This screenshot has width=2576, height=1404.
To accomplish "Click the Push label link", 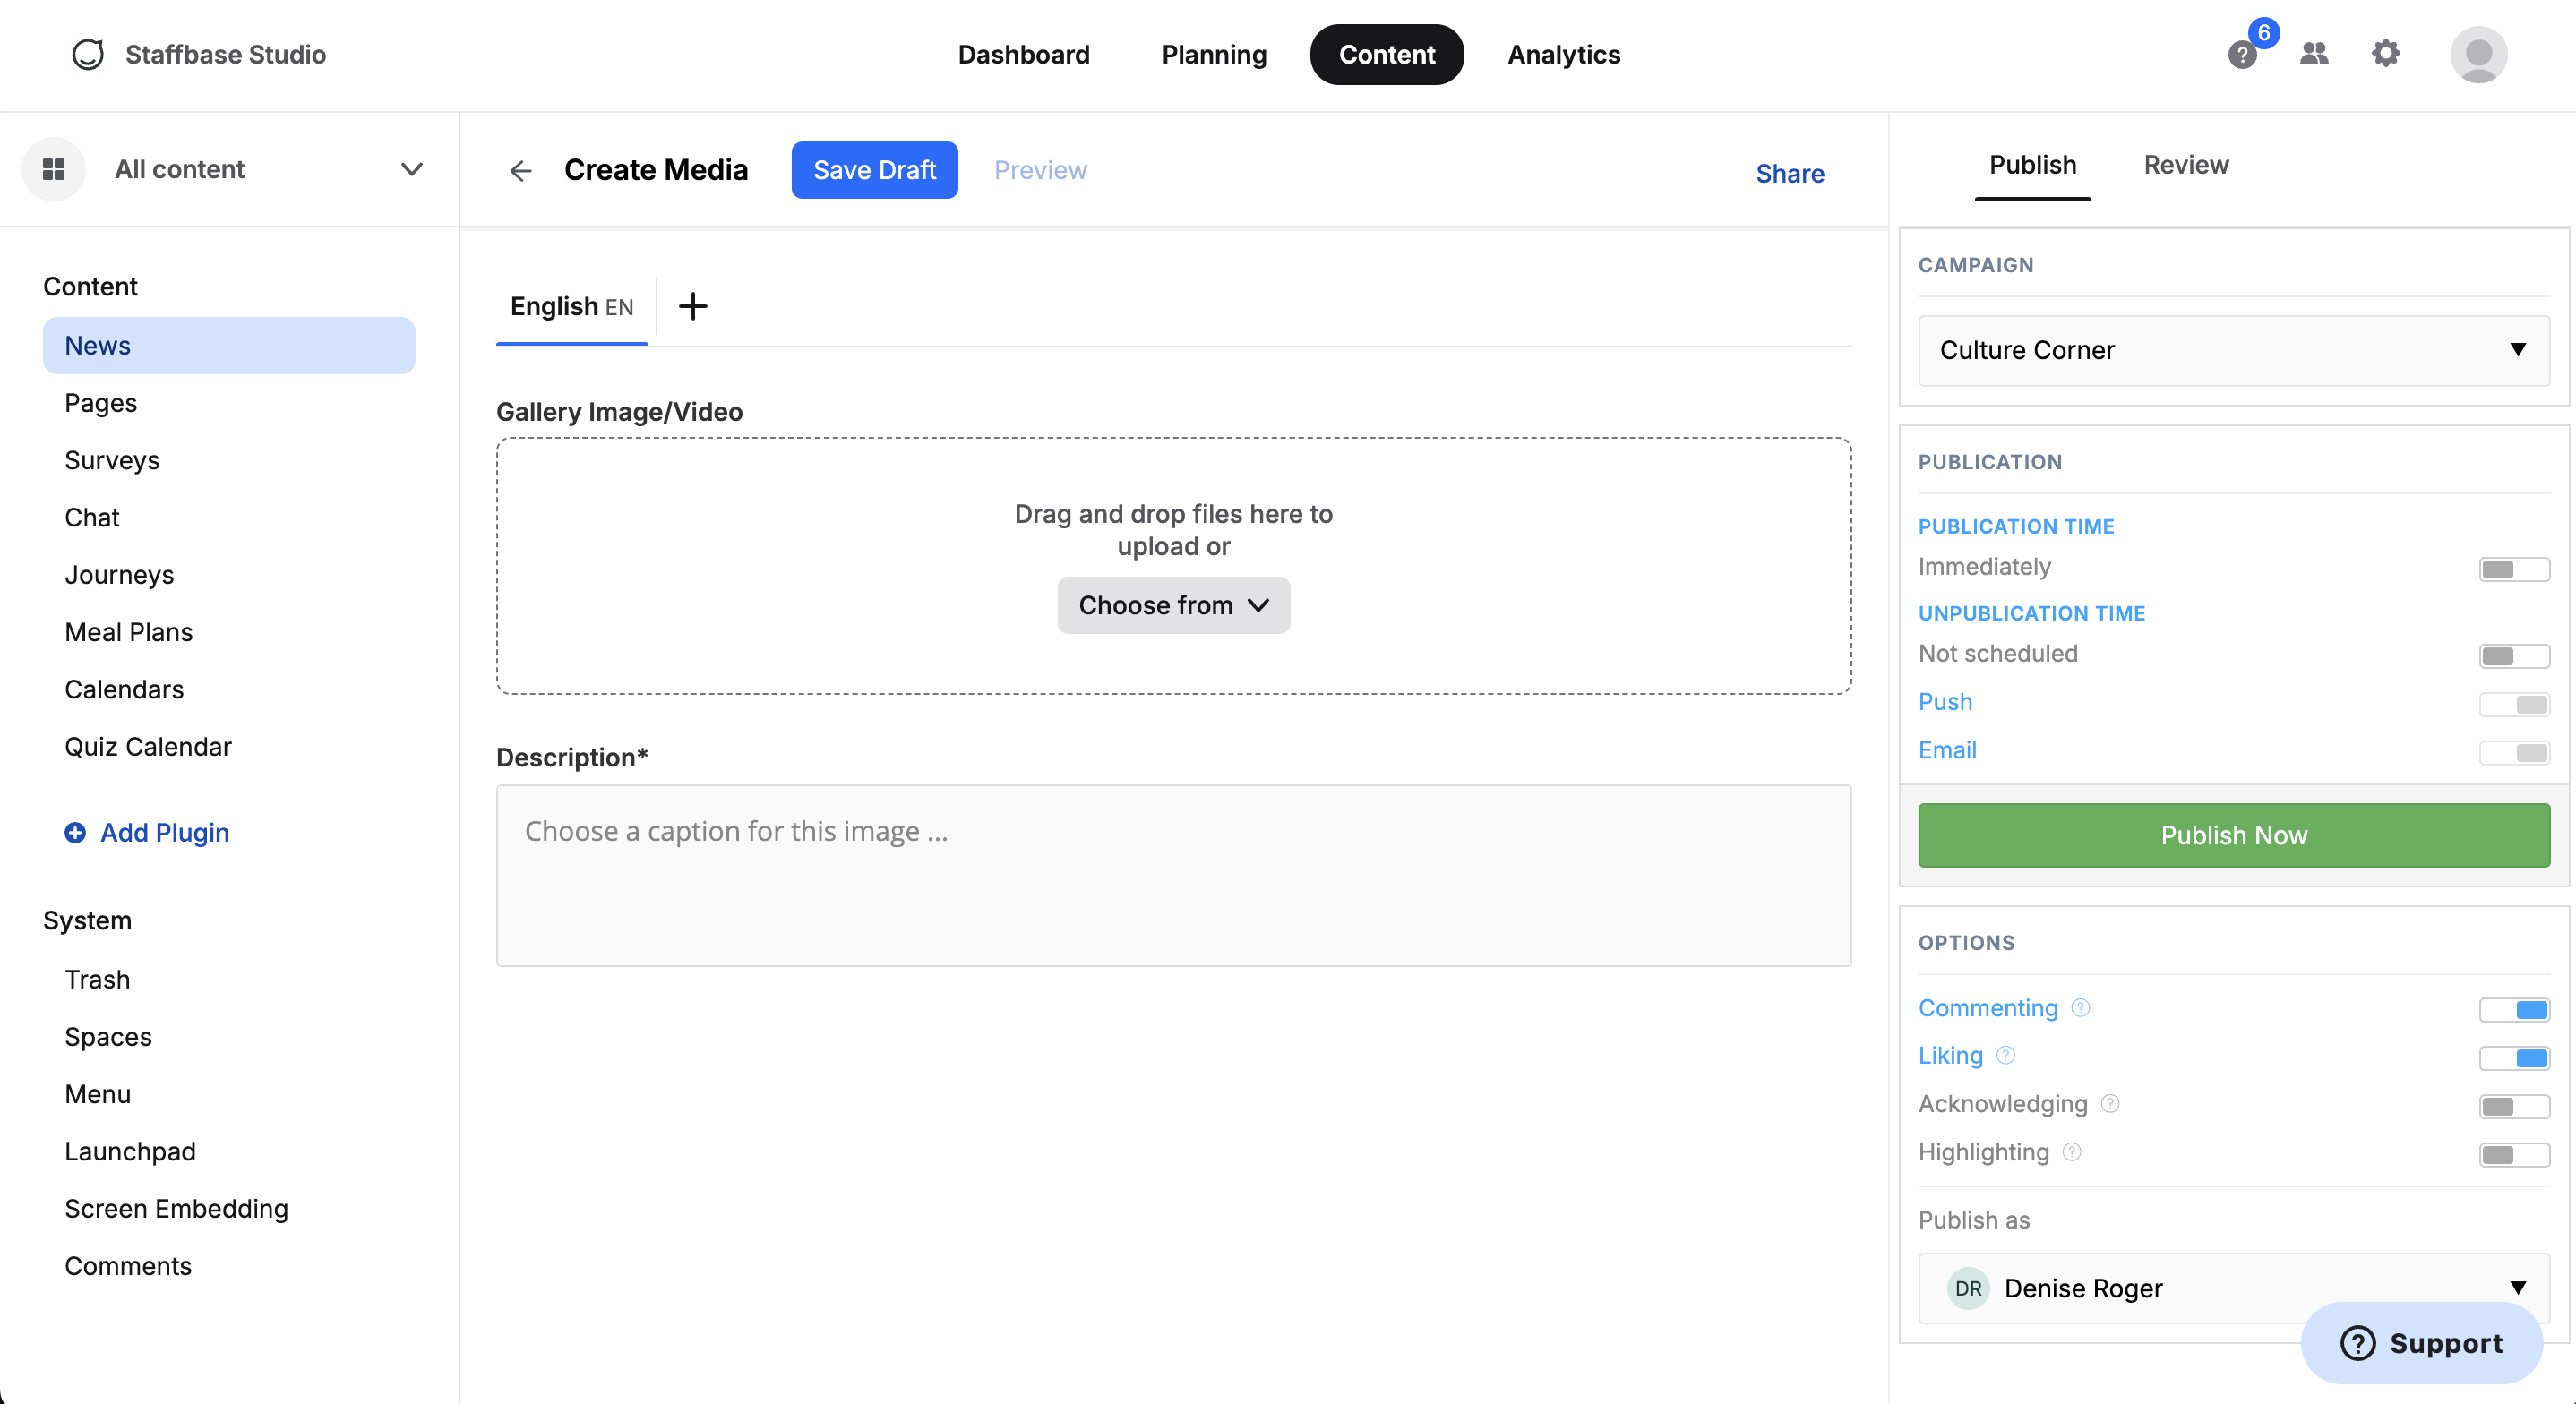I will pos(1945,701).
